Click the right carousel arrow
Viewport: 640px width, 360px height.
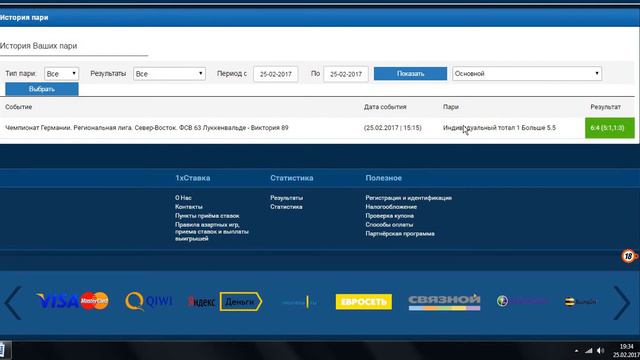coord(622,302)
